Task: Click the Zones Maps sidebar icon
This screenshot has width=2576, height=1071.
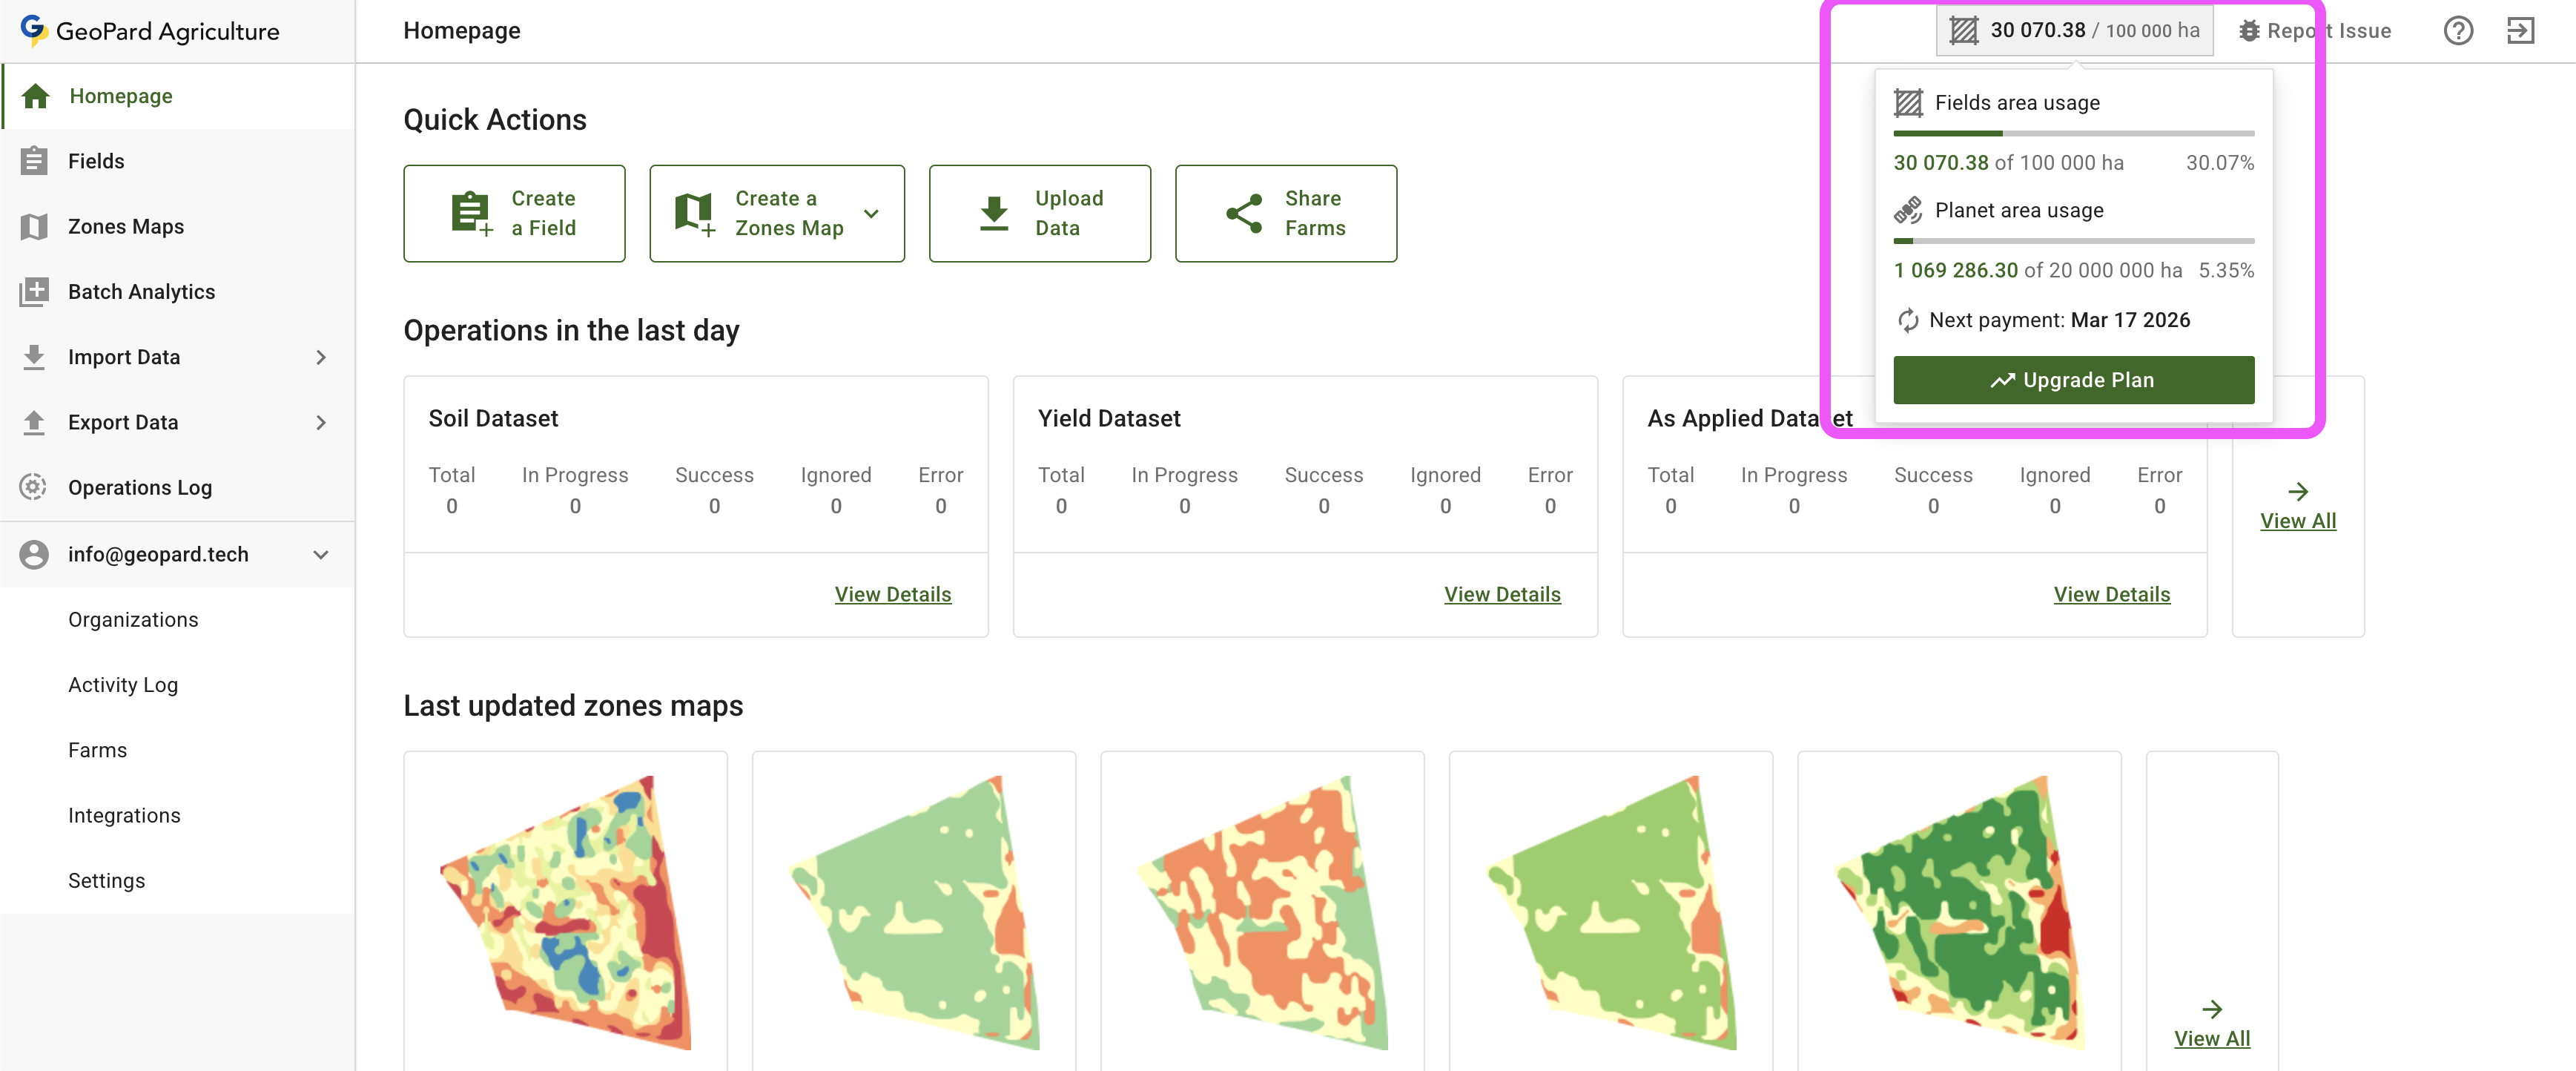Action: (34, 227)
